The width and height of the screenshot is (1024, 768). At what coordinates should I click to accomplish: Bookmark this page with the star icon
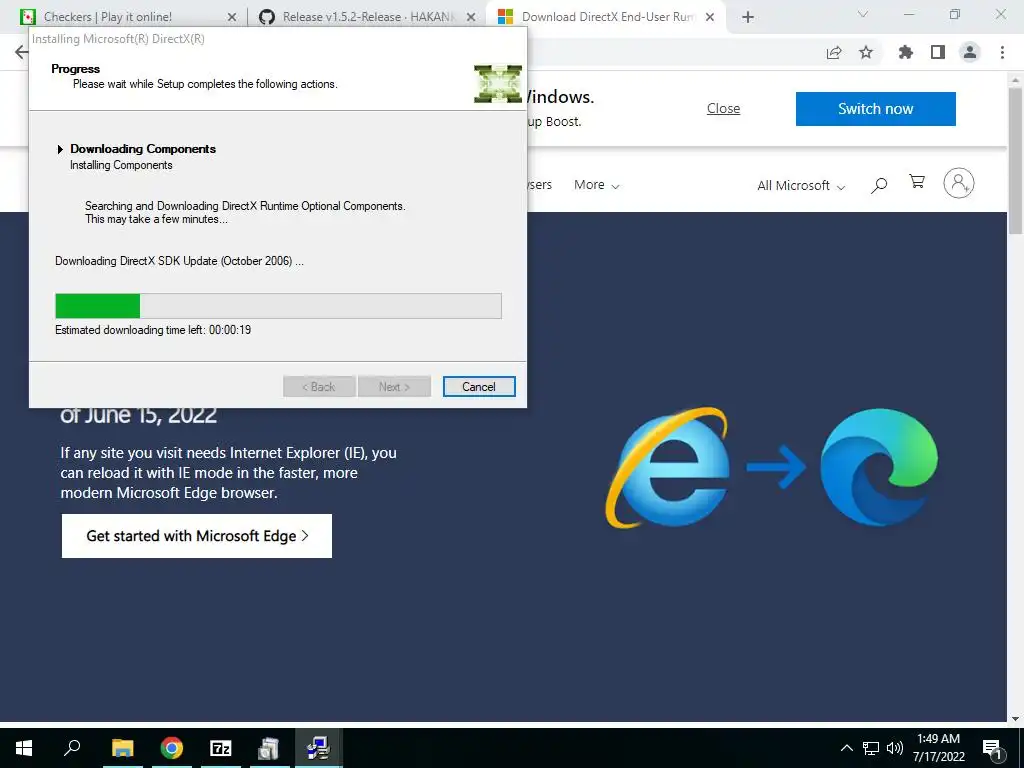pos(866,52)
